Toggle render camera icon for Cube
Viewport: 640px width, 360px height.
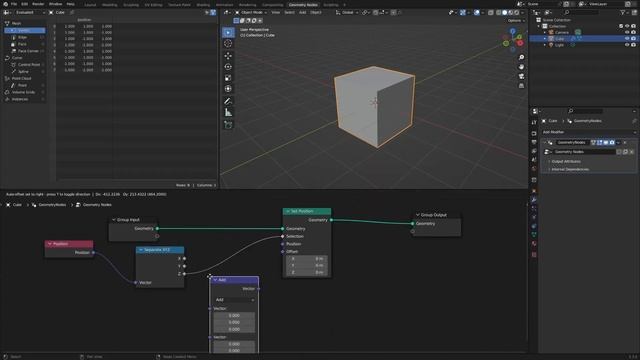pos(633,39)
